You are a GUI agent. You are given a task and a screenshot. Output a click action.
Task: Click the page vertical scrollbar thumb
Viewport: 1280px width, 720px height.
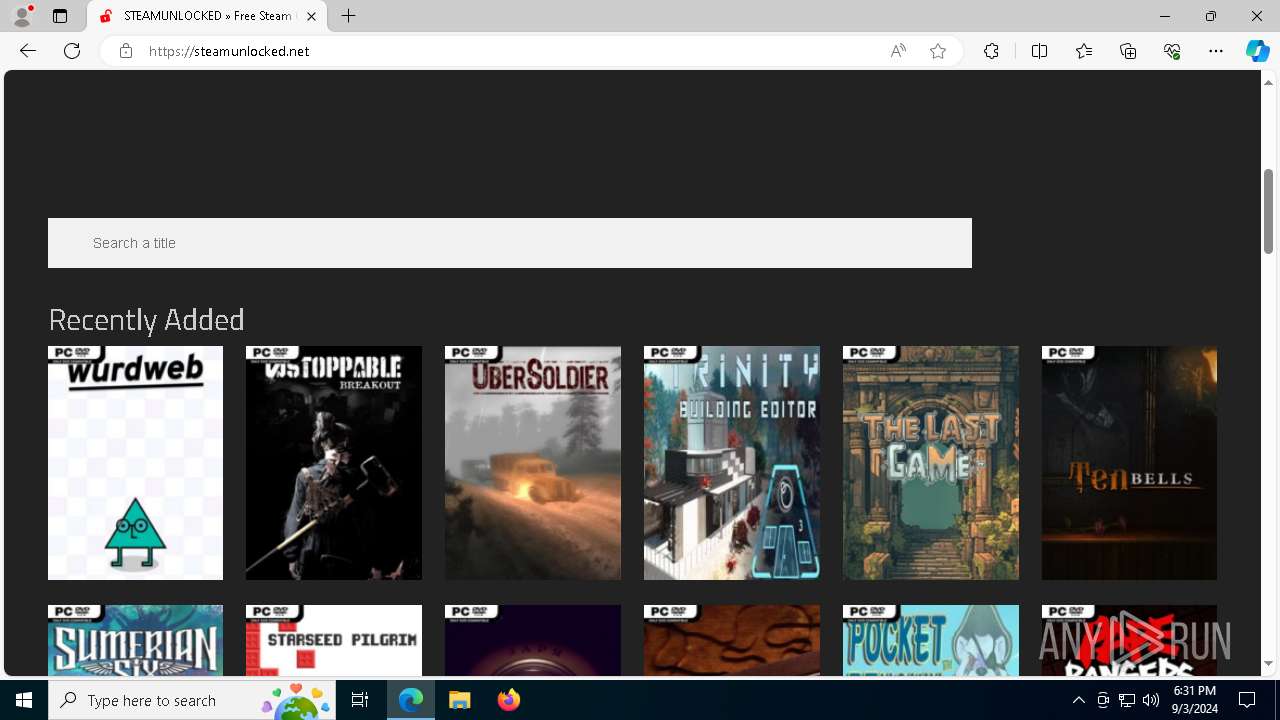tap(1268, 211)
